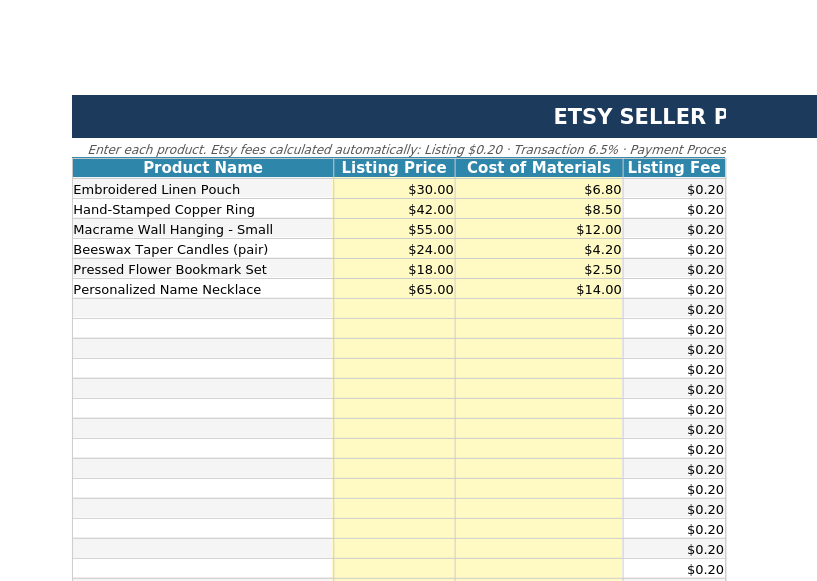Select Personalized Name Necklace cell

point(203,289)
